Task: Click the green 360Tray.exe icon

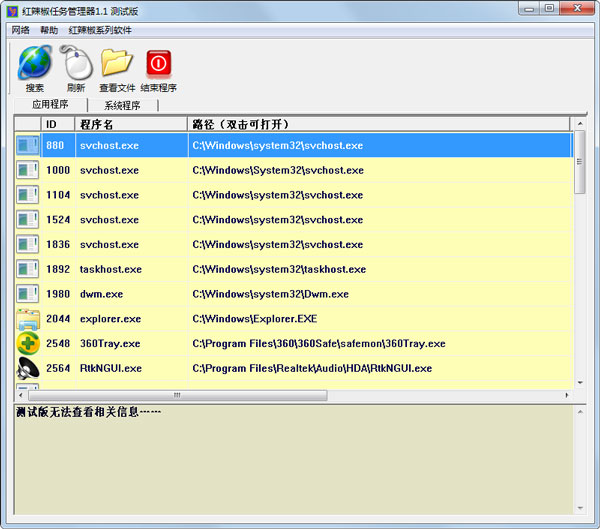Action: pos(28,343)
